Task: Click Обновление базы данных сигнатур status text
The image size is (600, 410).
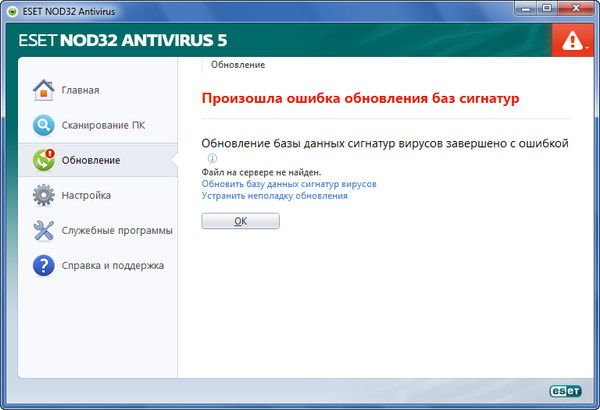Action: [385, 144]
